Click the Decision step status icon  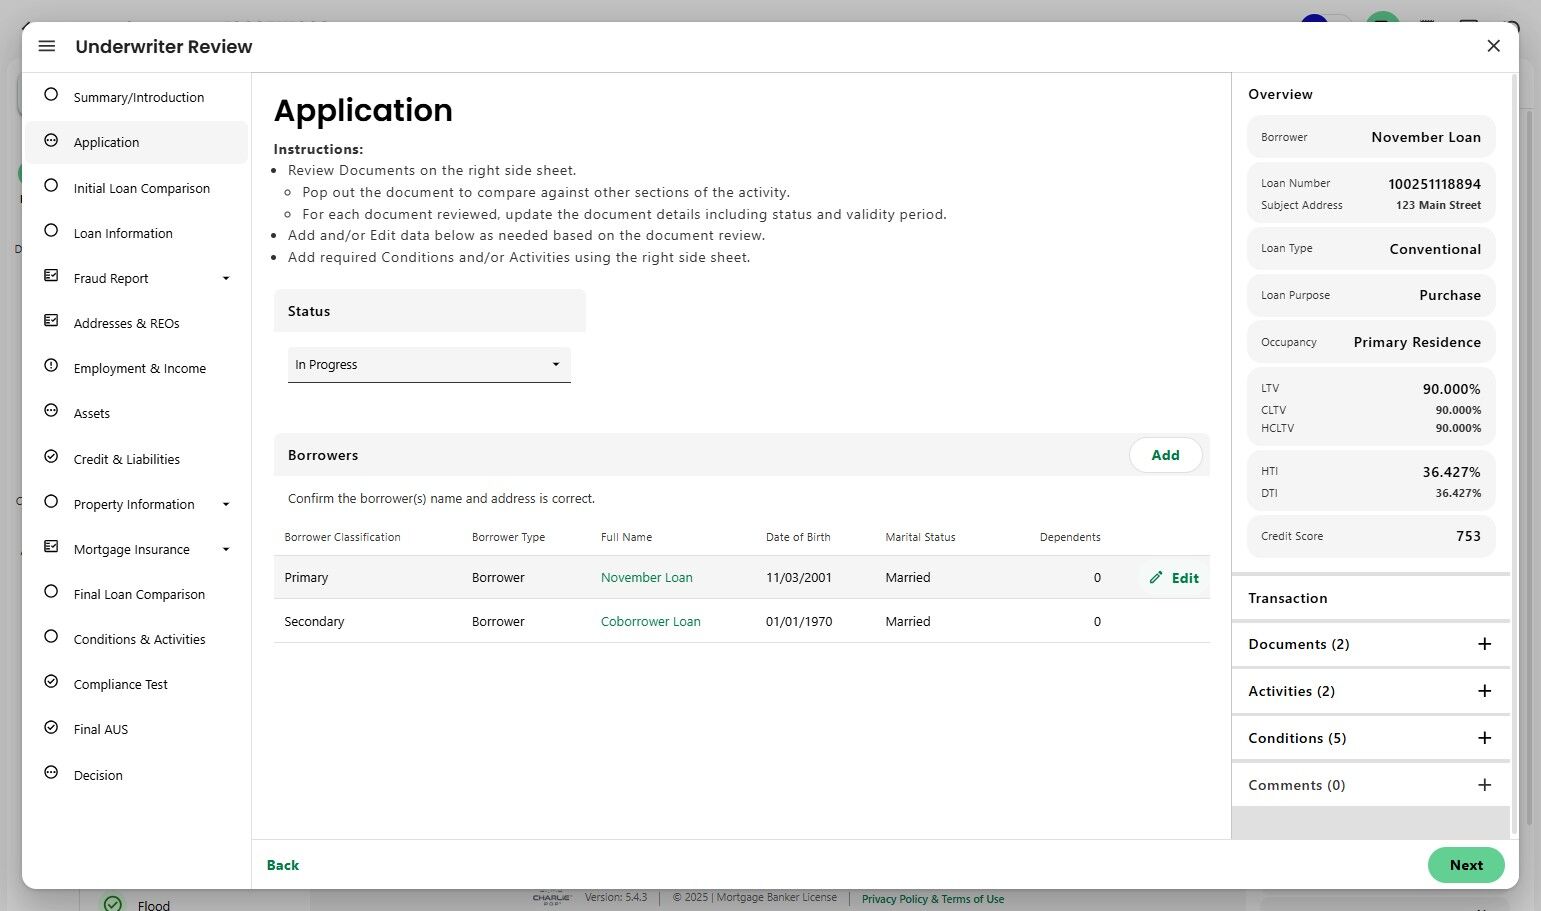click(x=51, y=773)
